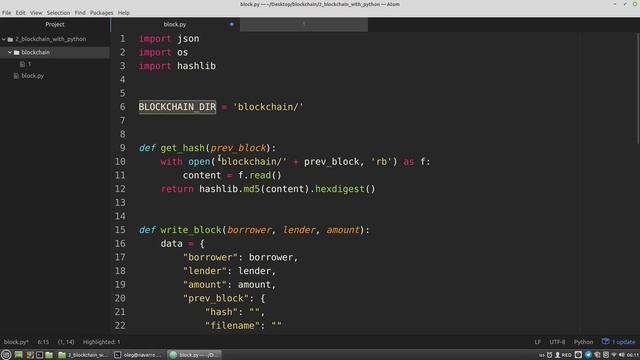Click the 2_blockchain_with_python folder icon
Image resolution: width=640 pixels, height=360 pixels.
point(10,39)
